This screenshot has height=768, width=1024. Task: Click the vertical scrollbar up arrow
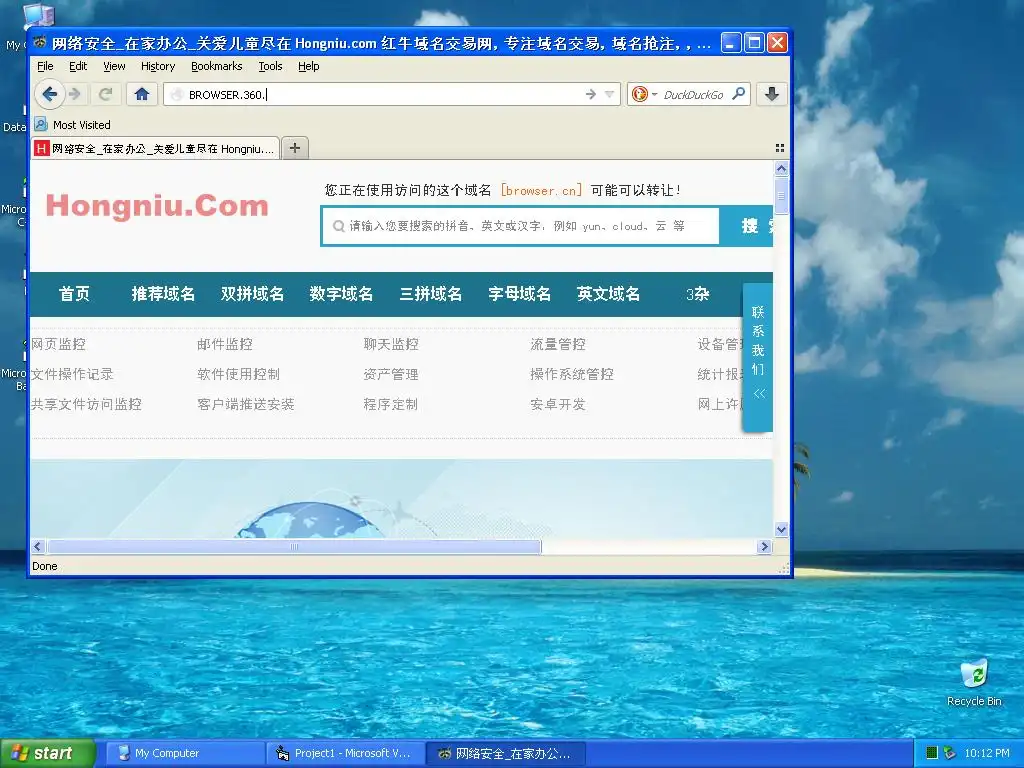pyautogui.click(x=781, y=168)
